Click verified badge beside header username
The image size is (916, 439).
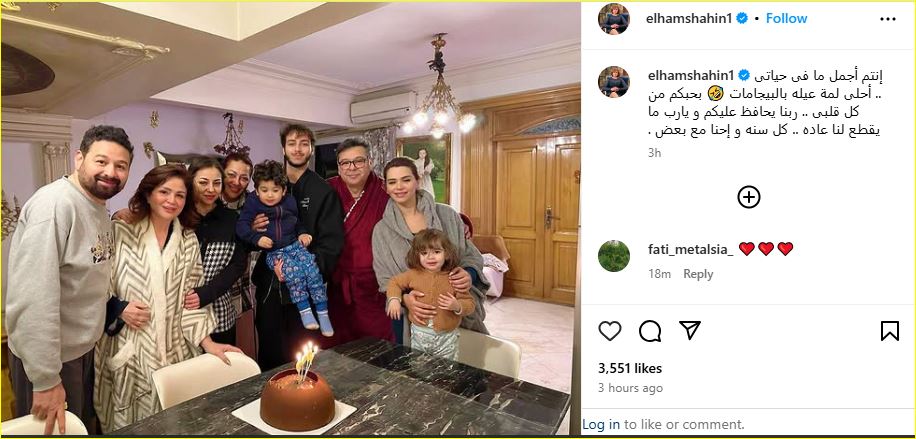coord(742,19)
